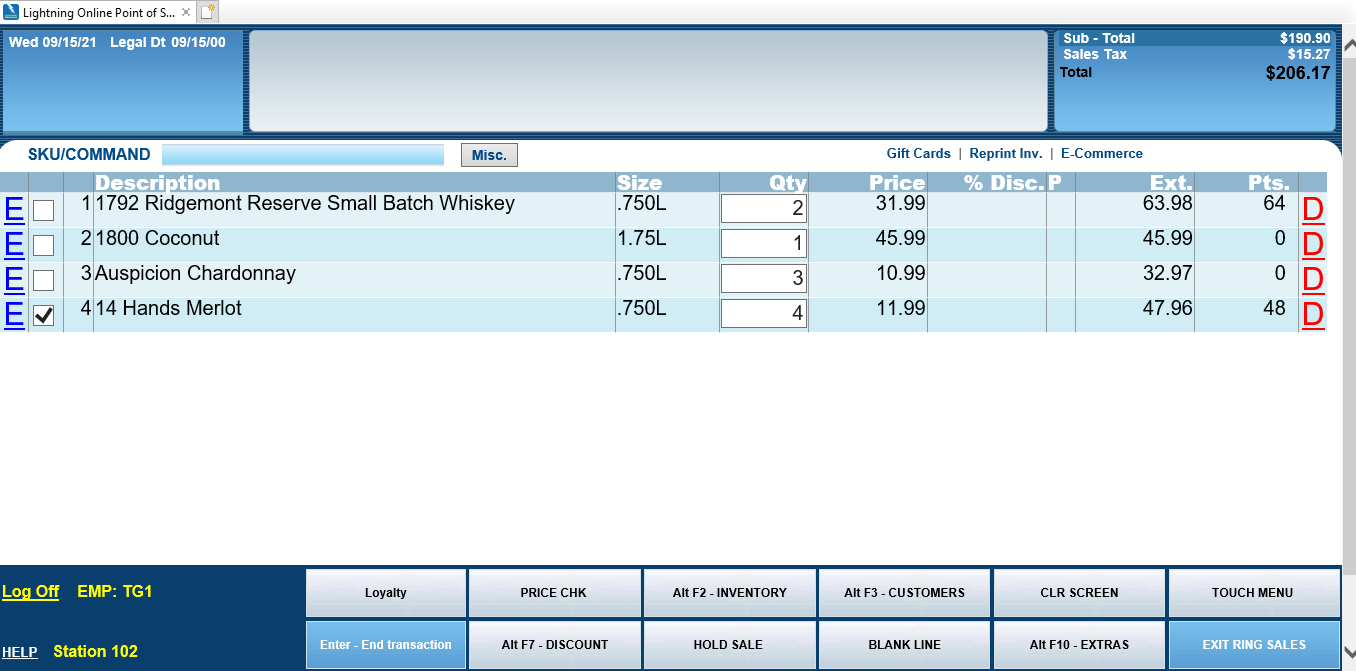Click the CLR SCREEN button
The width and height of the screenshot is (1356, 671).
(x=1079, y=593)
